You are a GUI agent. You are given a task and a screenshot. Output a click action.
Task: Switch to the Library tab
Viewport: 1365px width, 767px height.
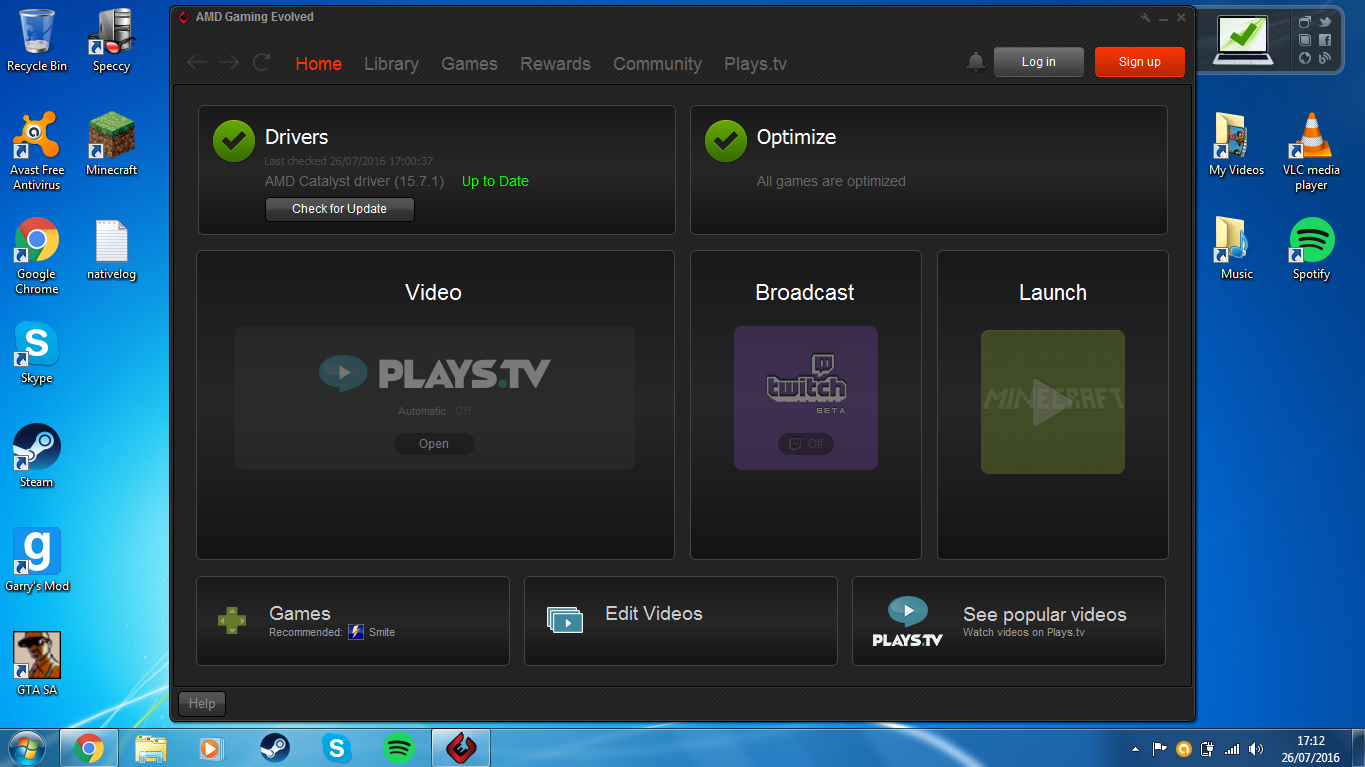(x=391, y=63)
